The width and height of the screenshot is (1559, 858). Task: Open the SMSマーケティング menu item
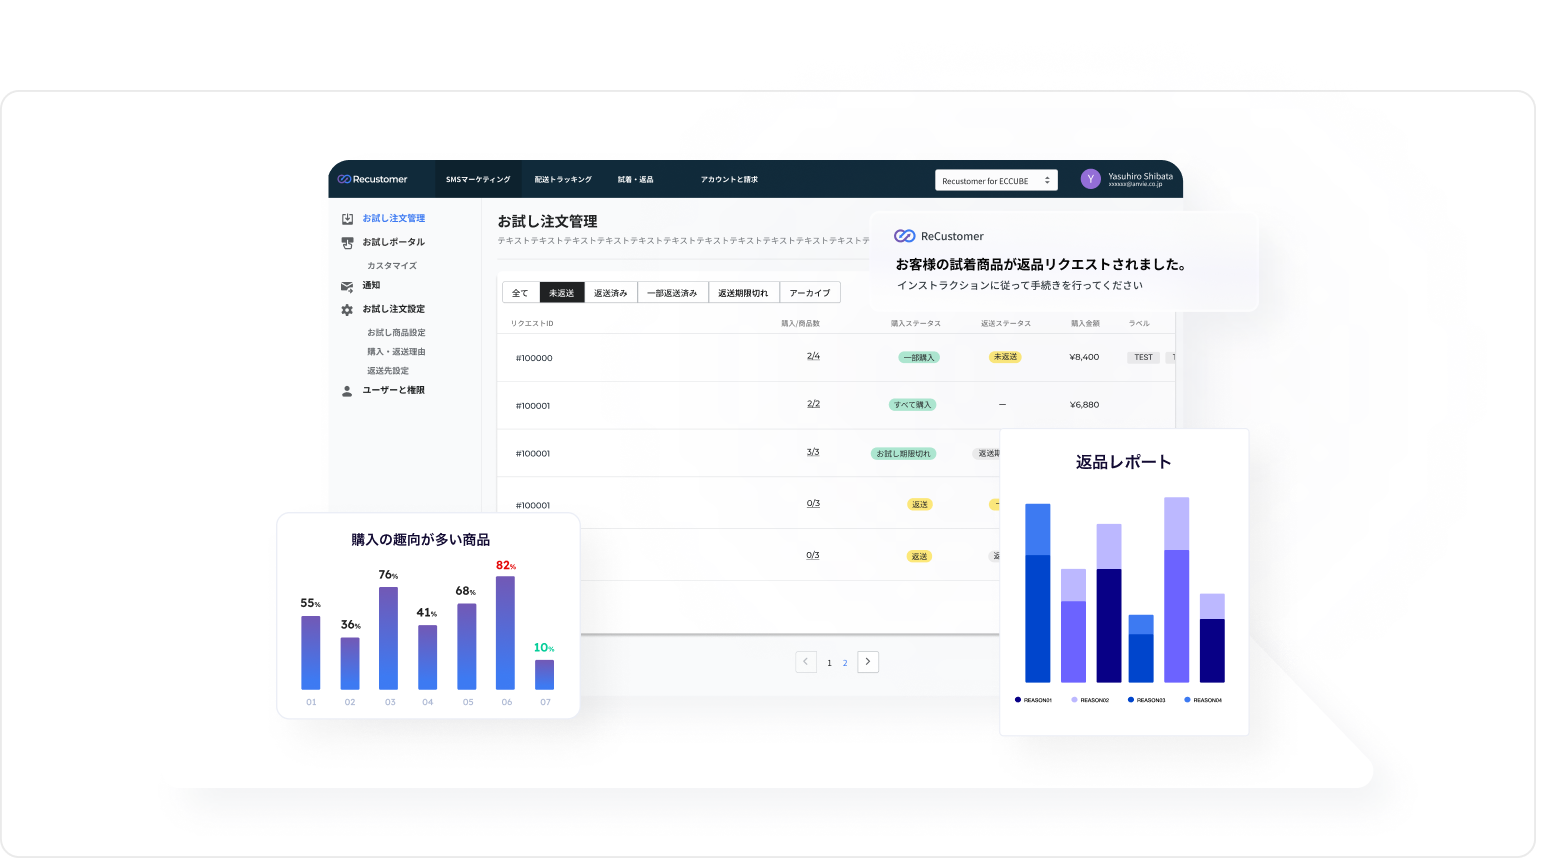(478, 180)
